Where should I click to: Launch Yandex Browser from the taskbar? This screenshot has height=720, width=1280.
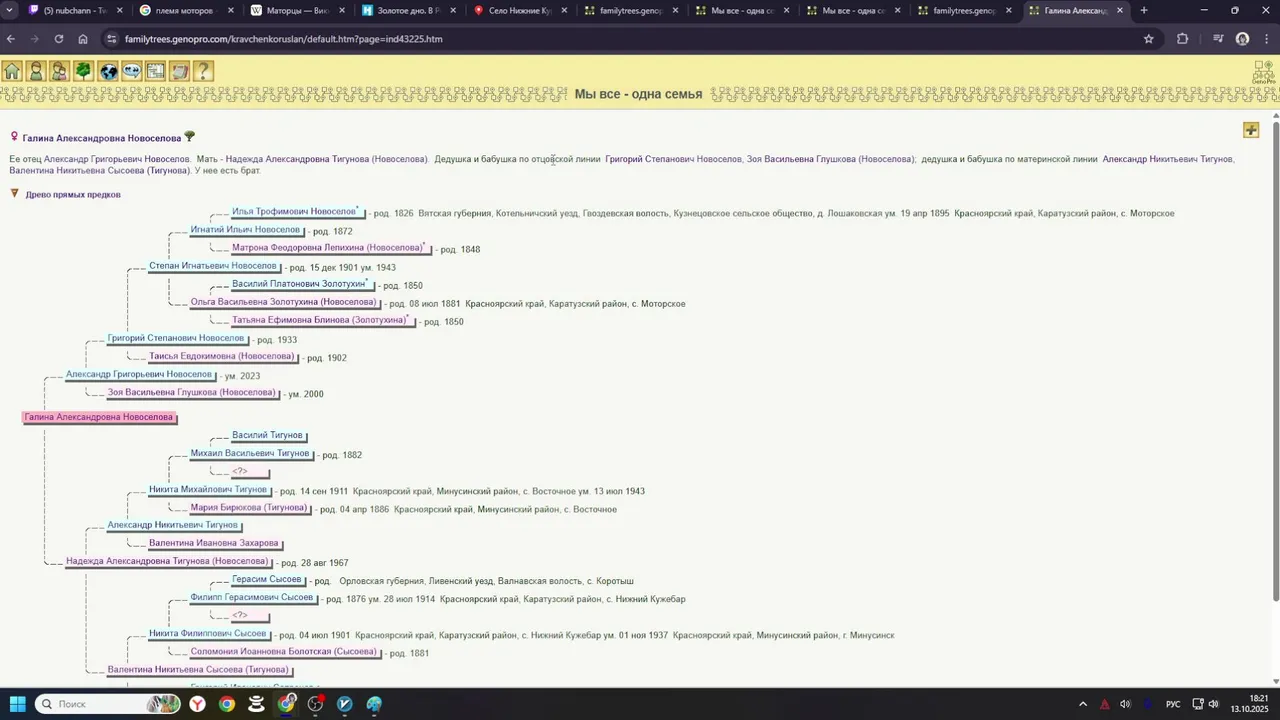[198, 704]
